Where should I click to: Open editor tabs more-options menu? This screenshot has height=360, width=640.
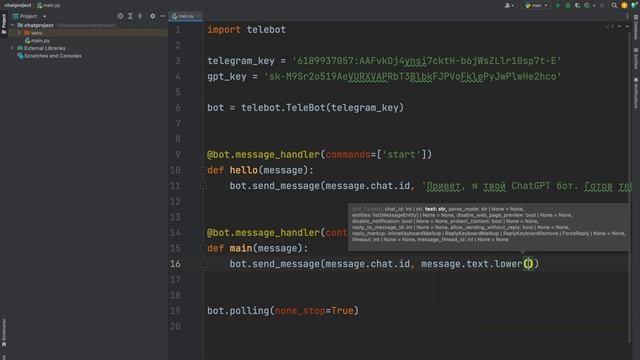click(x=627, y=16)
